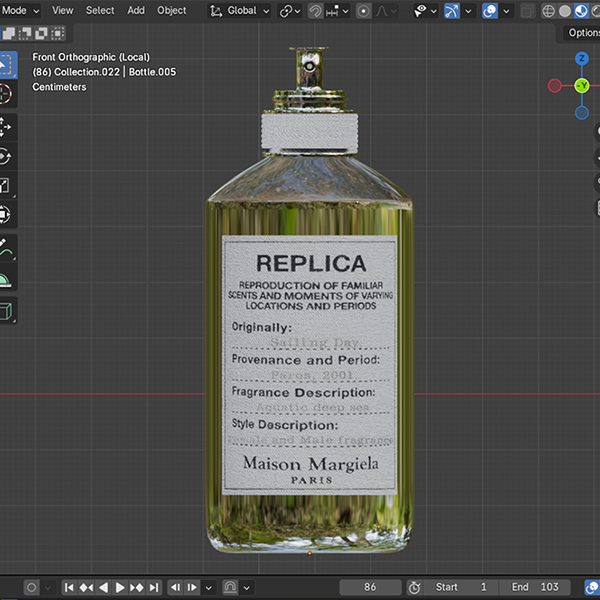Open the Mode dropdown
This screenshot has width=600, height=600.
[x=21, y=11]
